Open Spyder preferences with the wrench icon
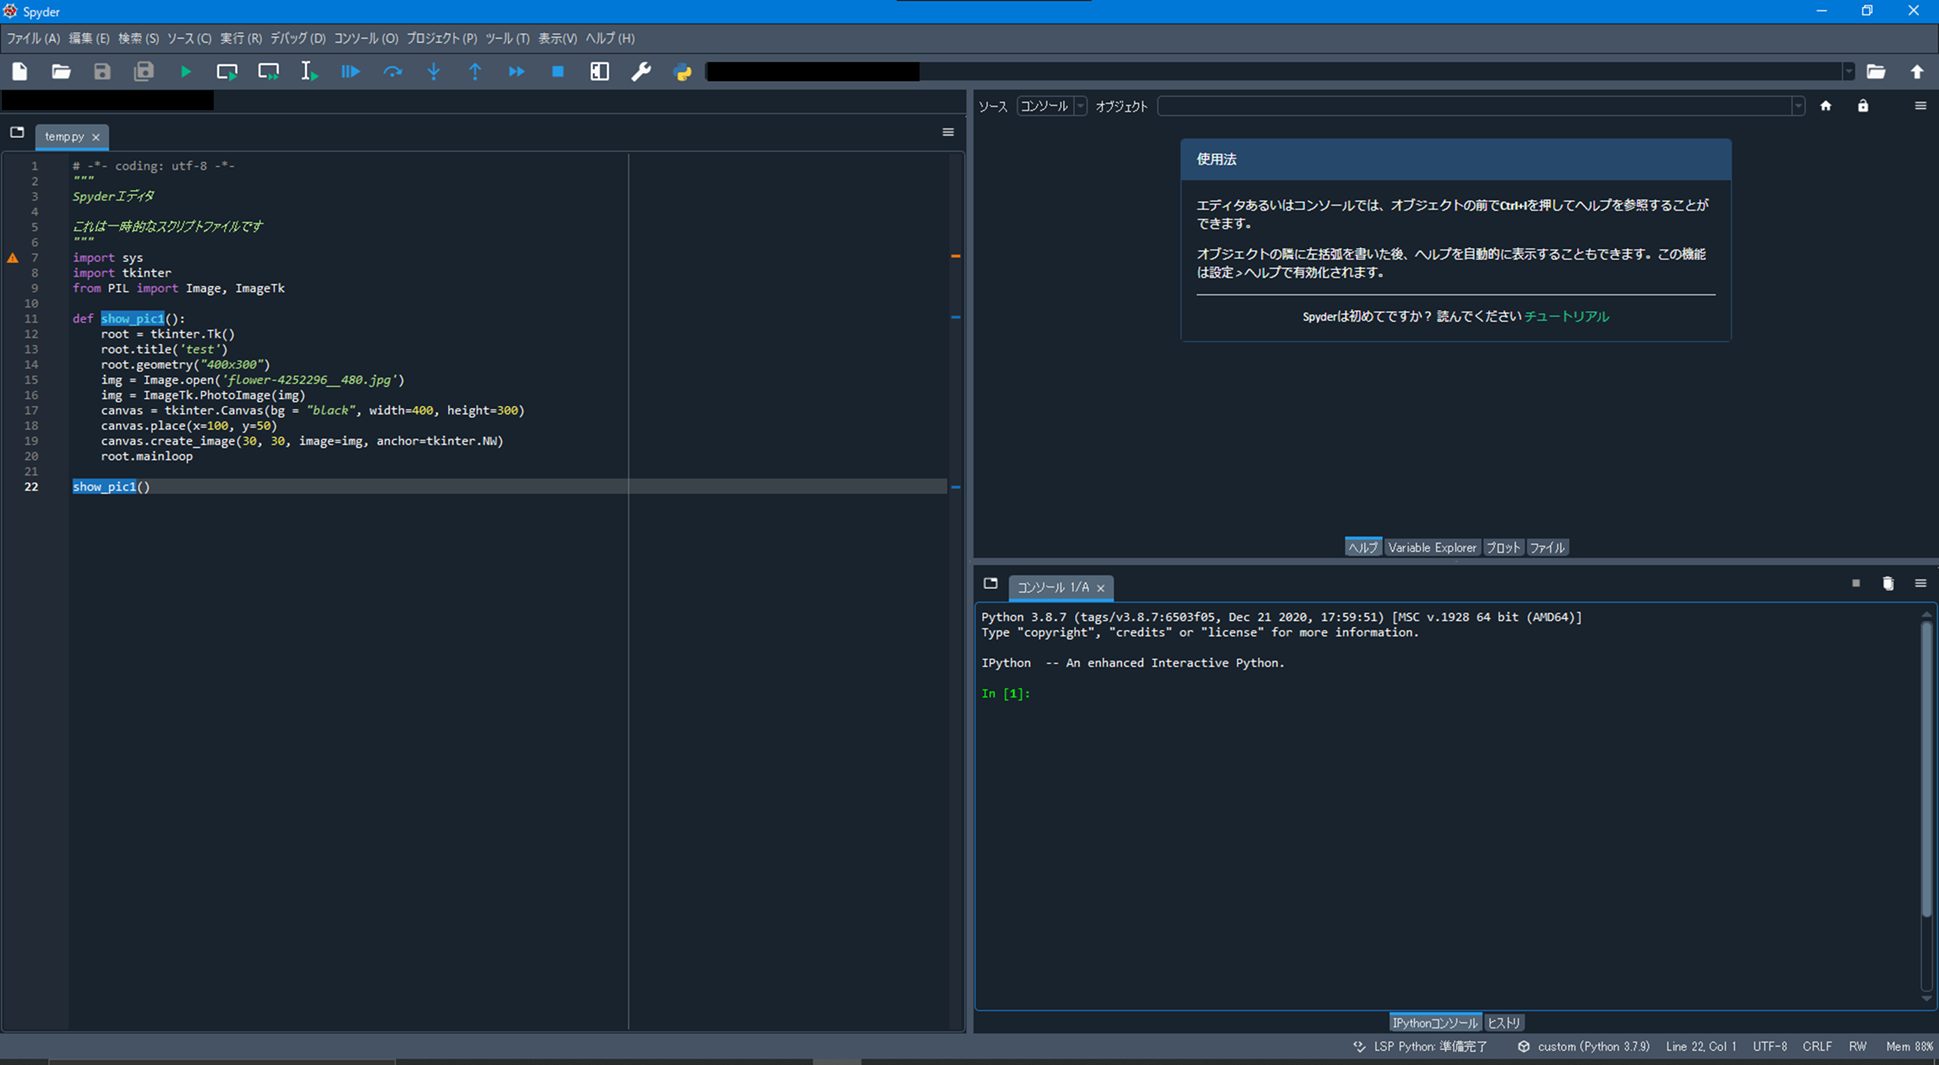 pyautogui.click(x=641, y=71)
